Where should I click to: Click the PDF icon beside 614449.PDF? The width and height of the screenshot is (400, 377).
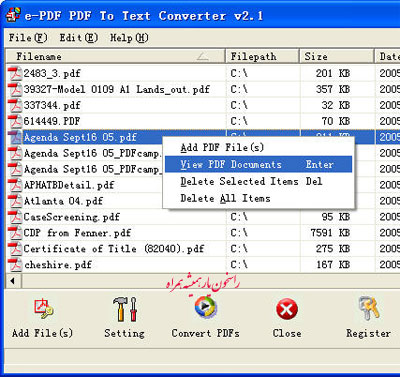tap(15, 121)
